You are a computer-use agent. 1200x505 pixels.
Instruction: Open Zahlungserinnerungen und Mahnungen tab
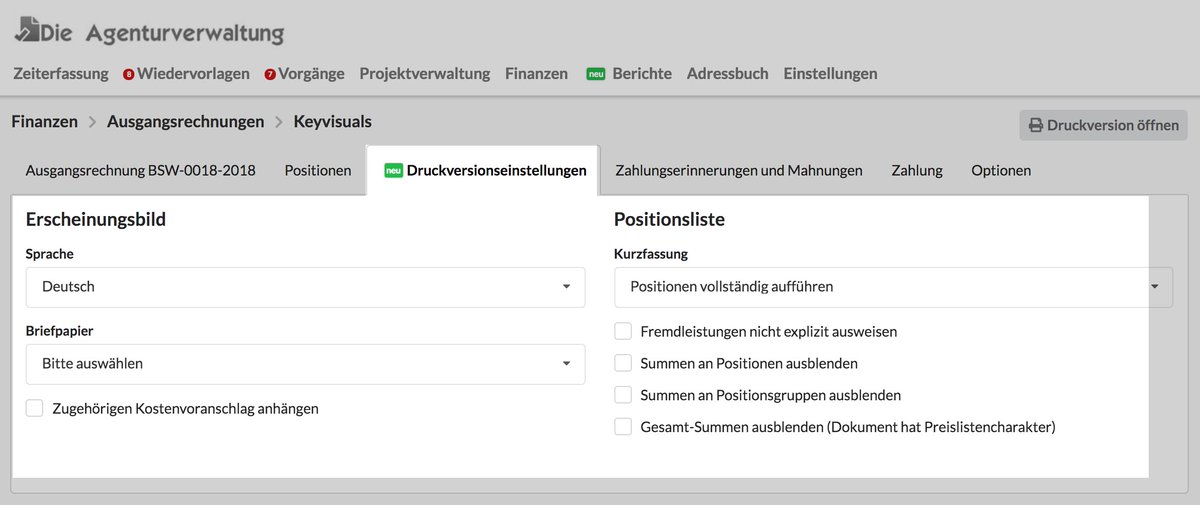click(739, 171)
